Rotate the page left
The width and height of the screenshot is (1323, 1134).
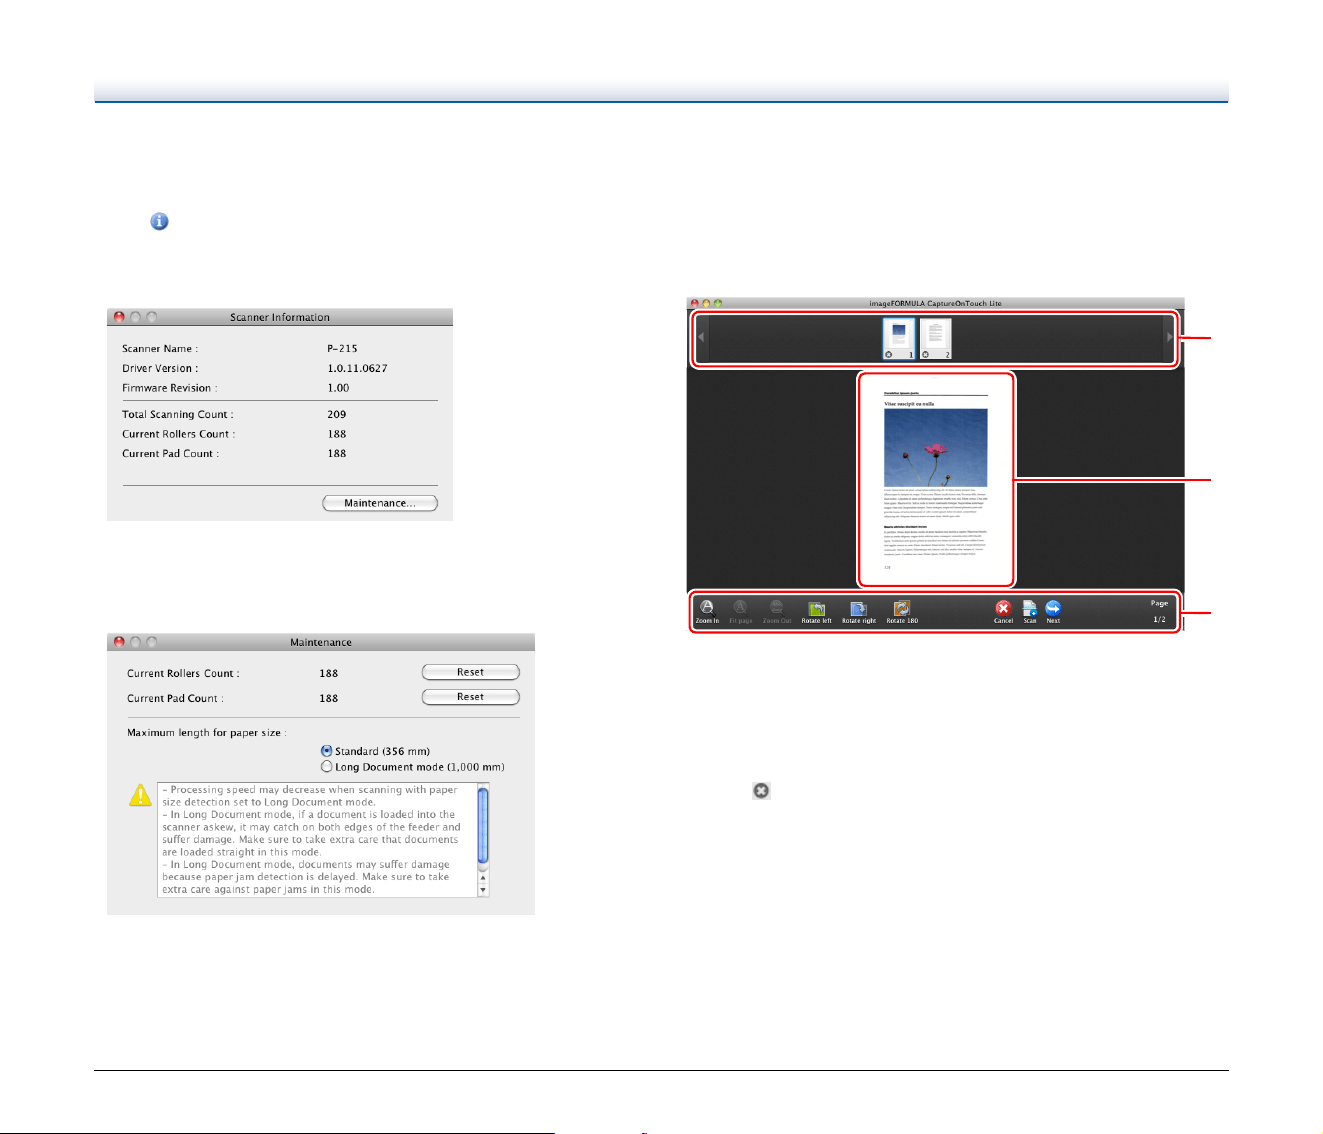[x=816, y=608]
